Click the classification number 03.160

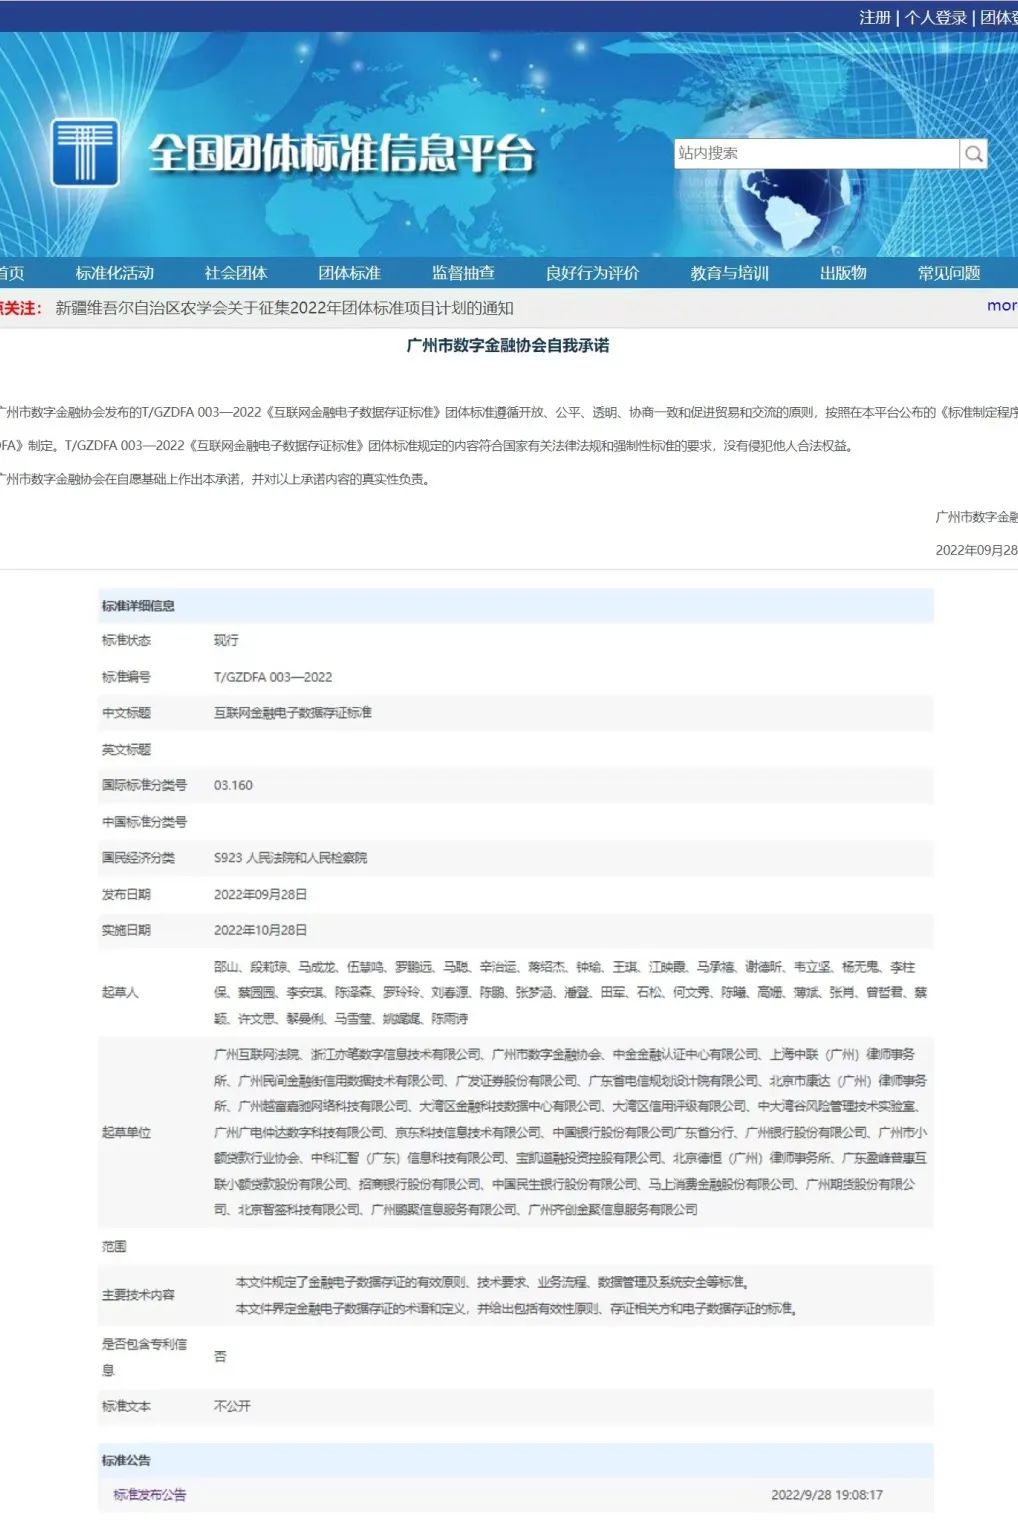[x=233, y=786]
